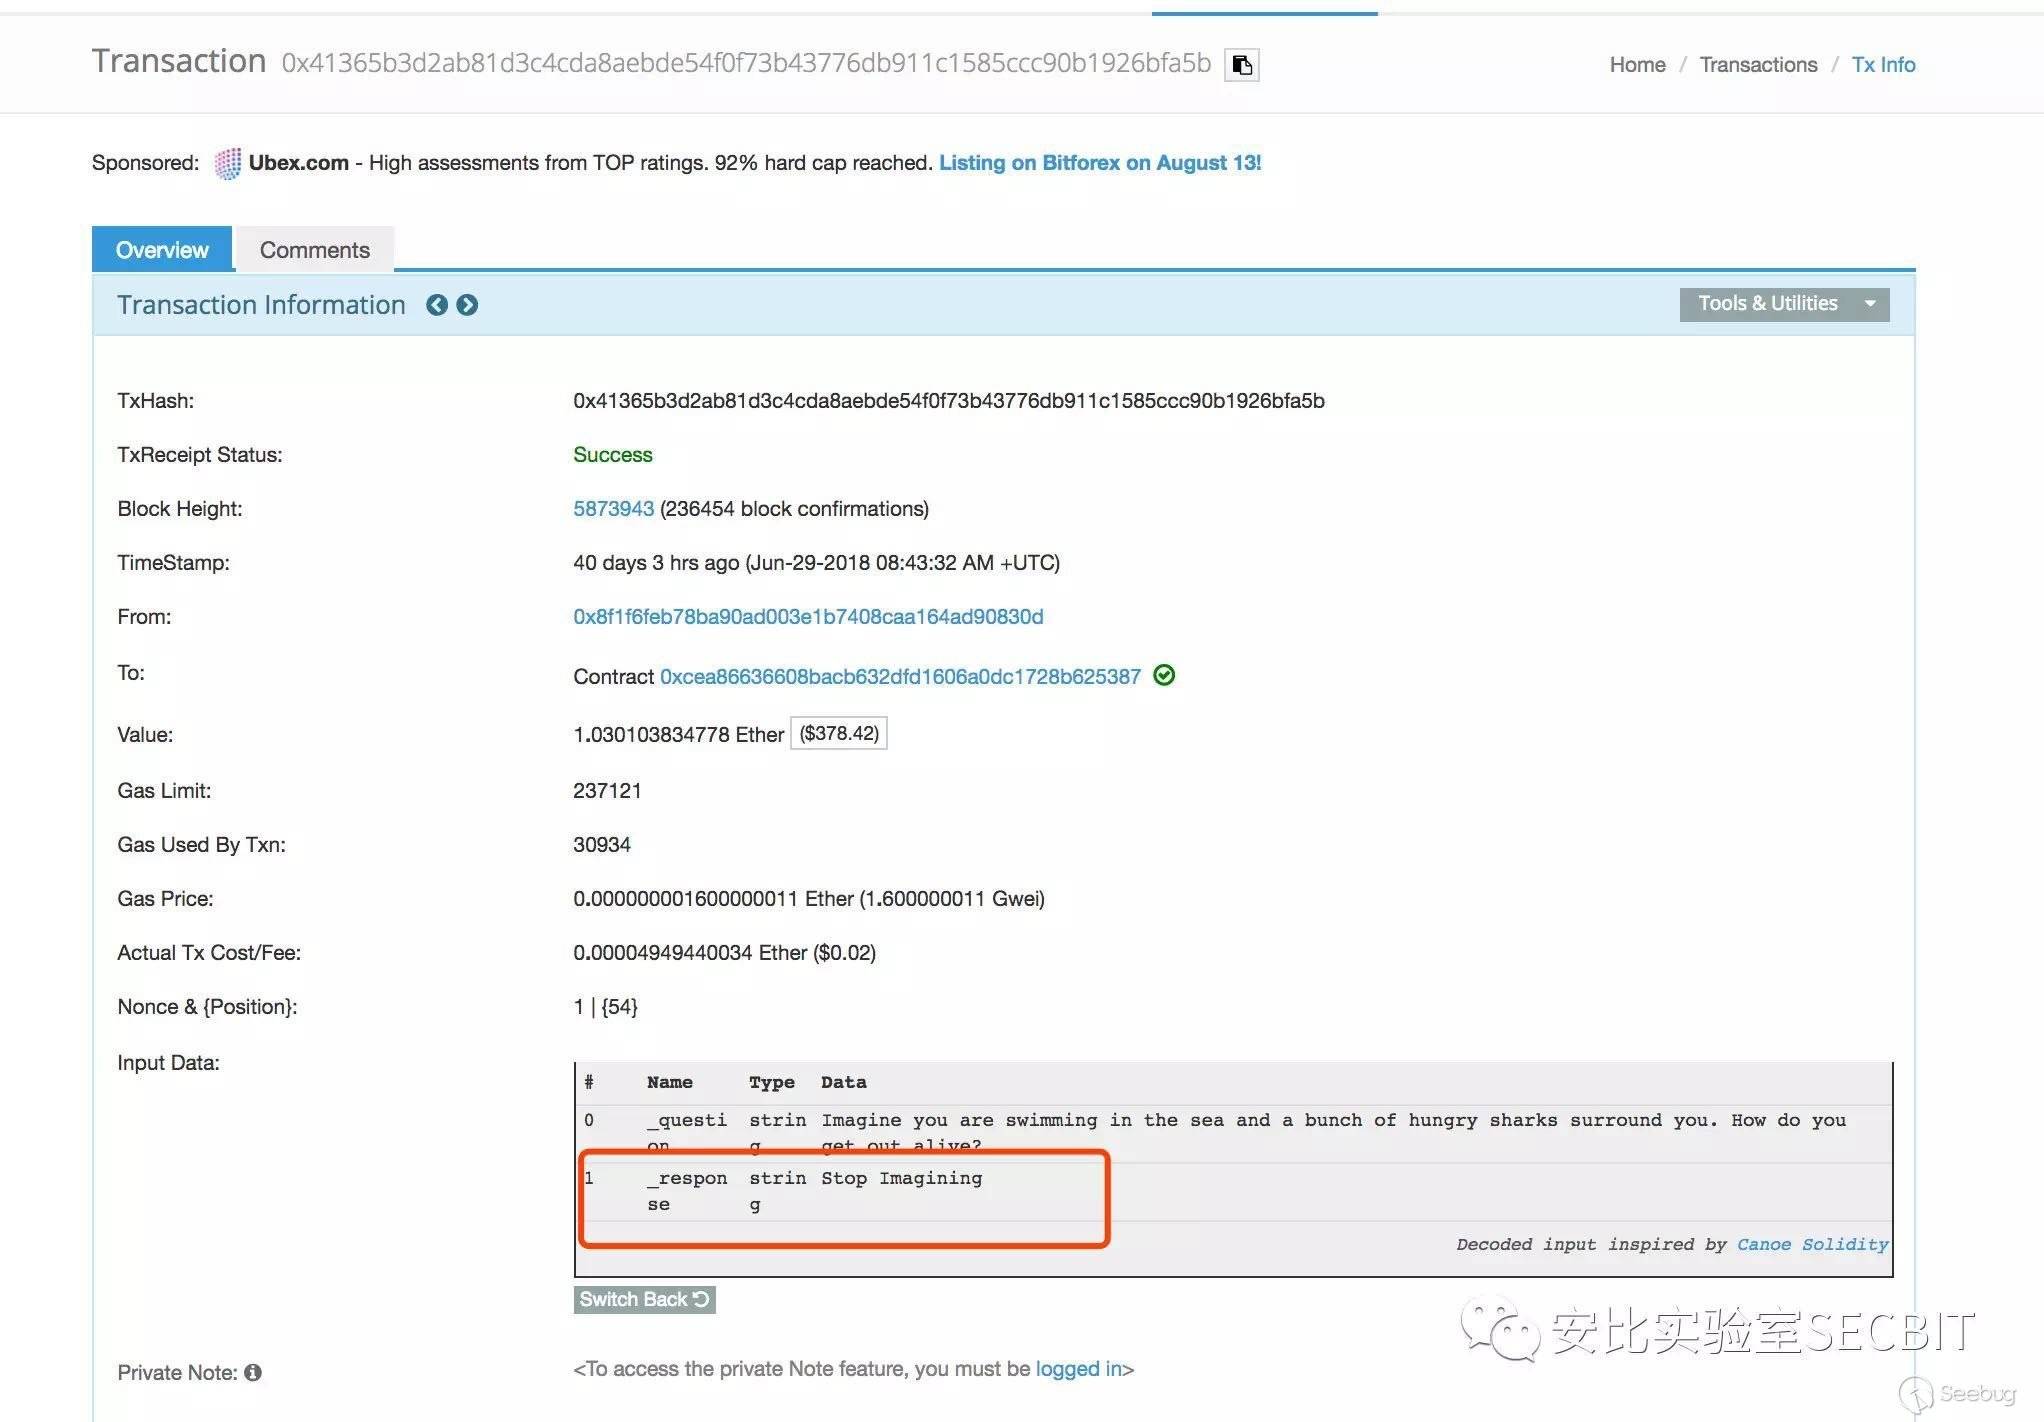Screen dimensions: 2044x1422
Task: Switch to the Comments tab
Action: pos(314,250)
